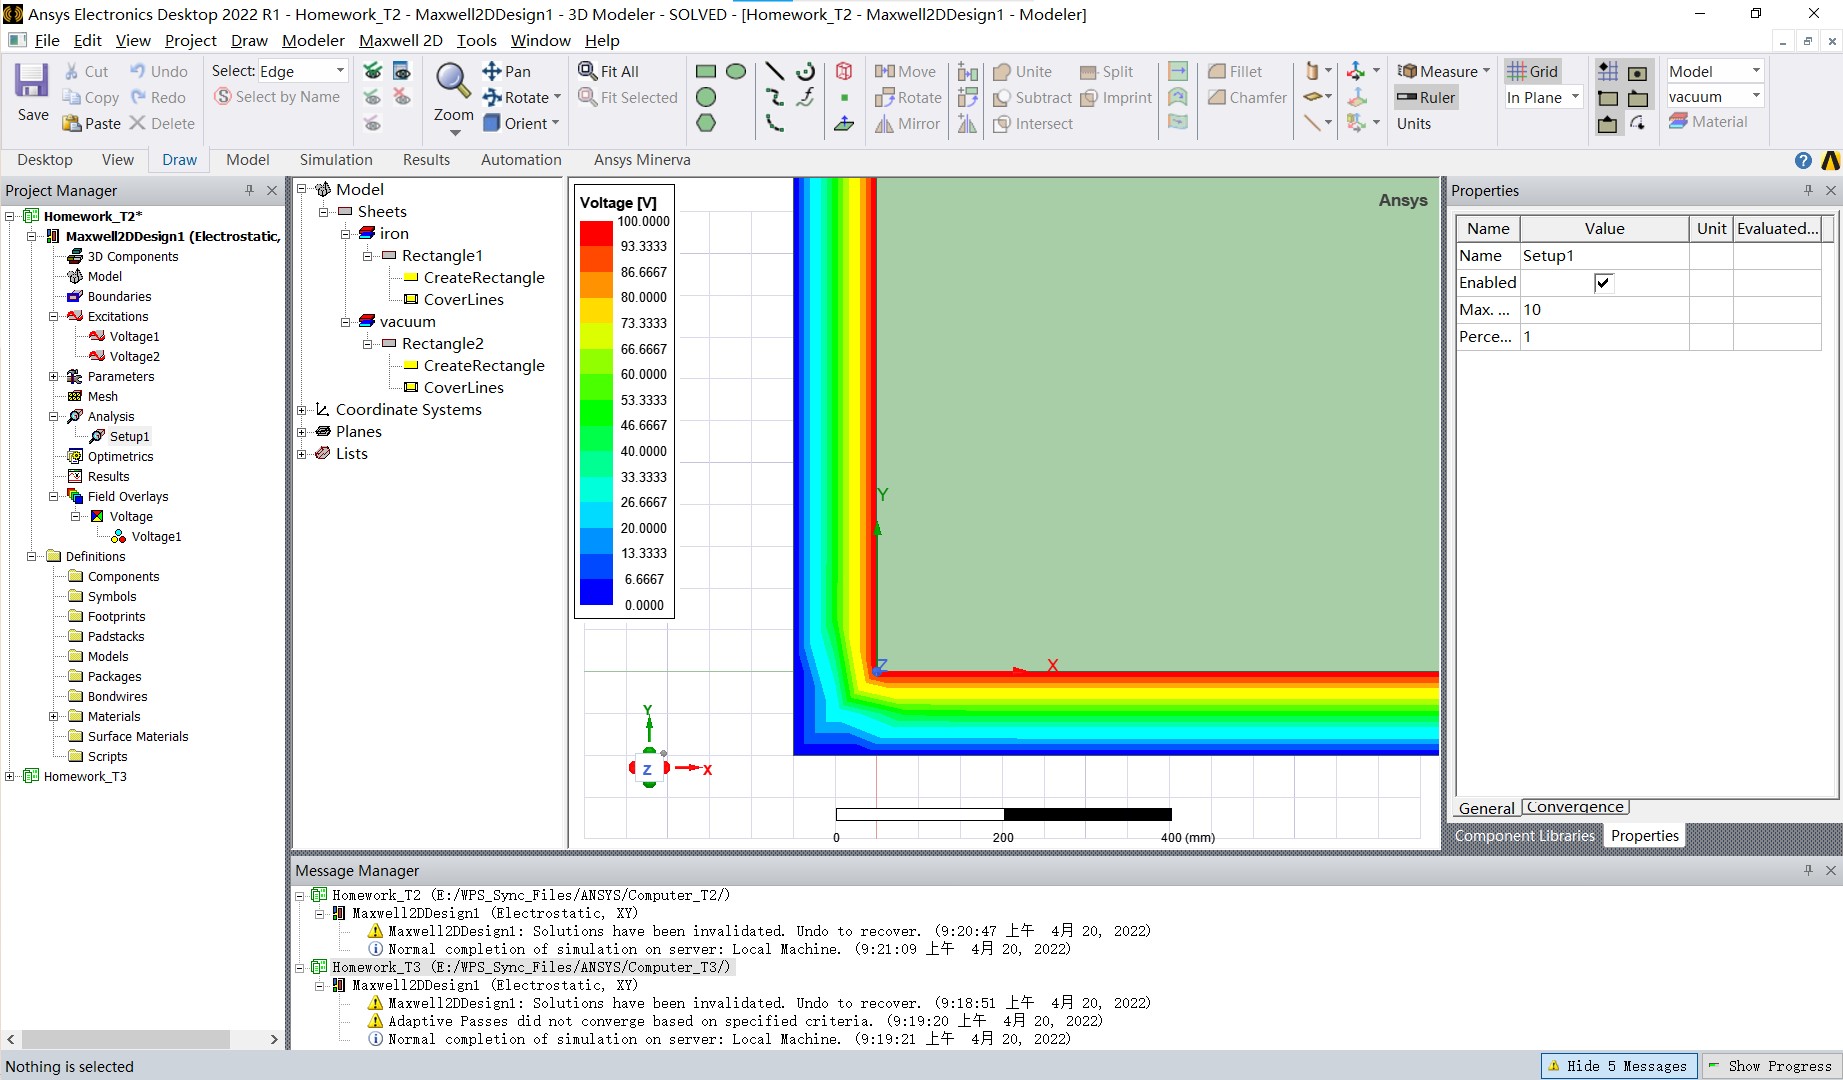This screenshot has width=1843, height=1080.
Task: Expand the Parameters tree node
Action: pos(54,376)
